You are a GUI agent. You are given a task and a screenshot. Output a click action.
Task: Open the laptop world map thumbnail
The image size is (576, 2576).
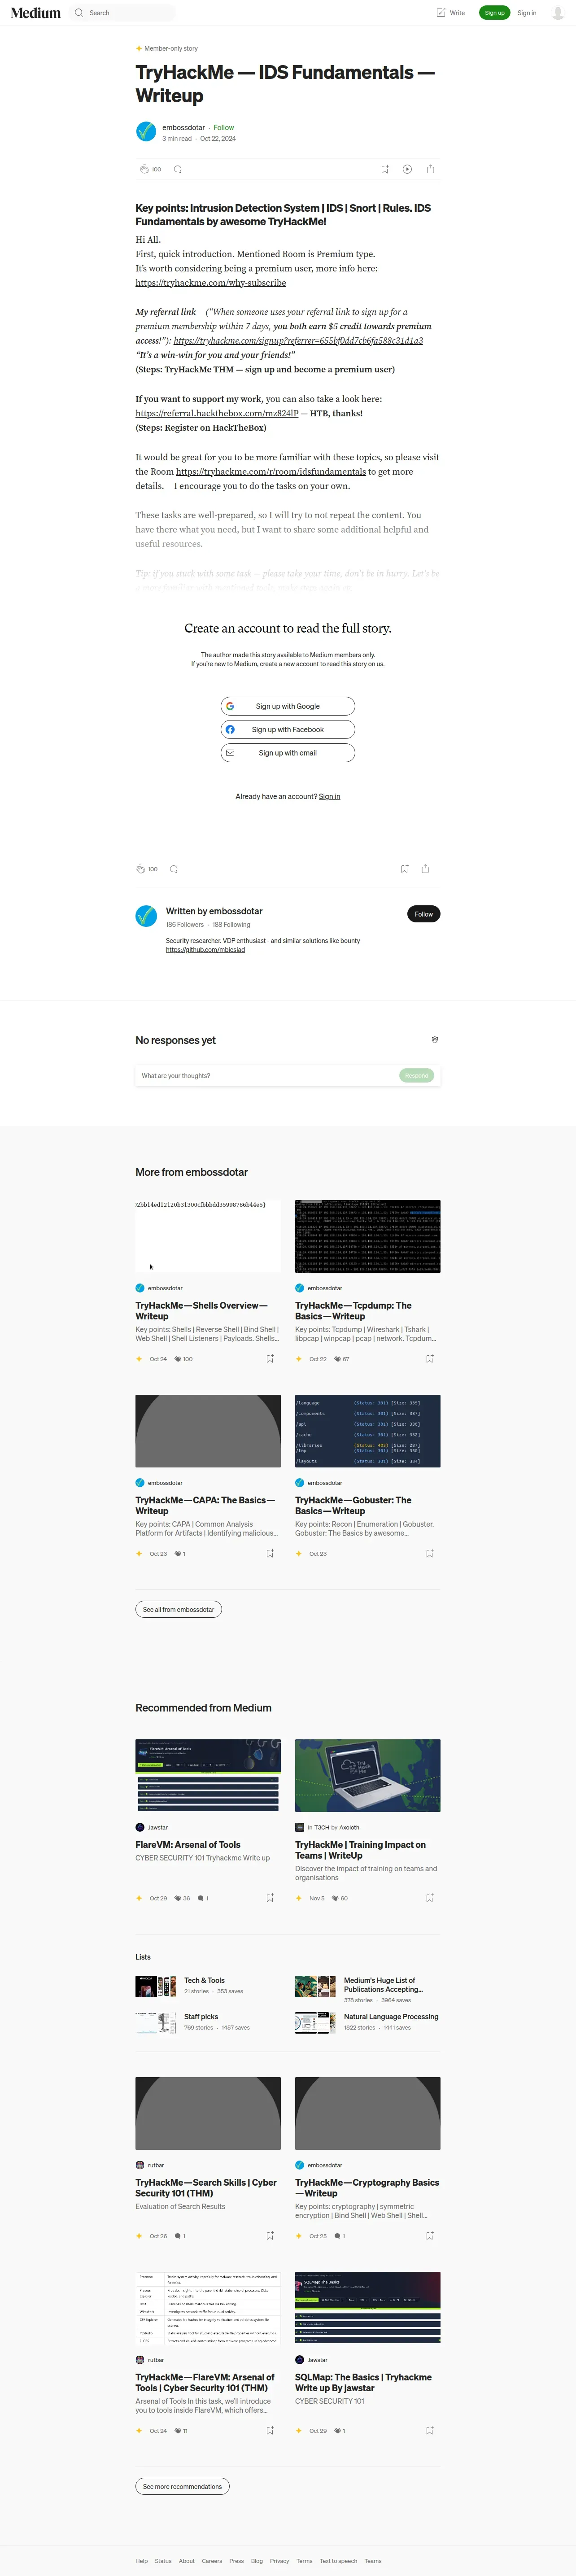click(368, 1776)
